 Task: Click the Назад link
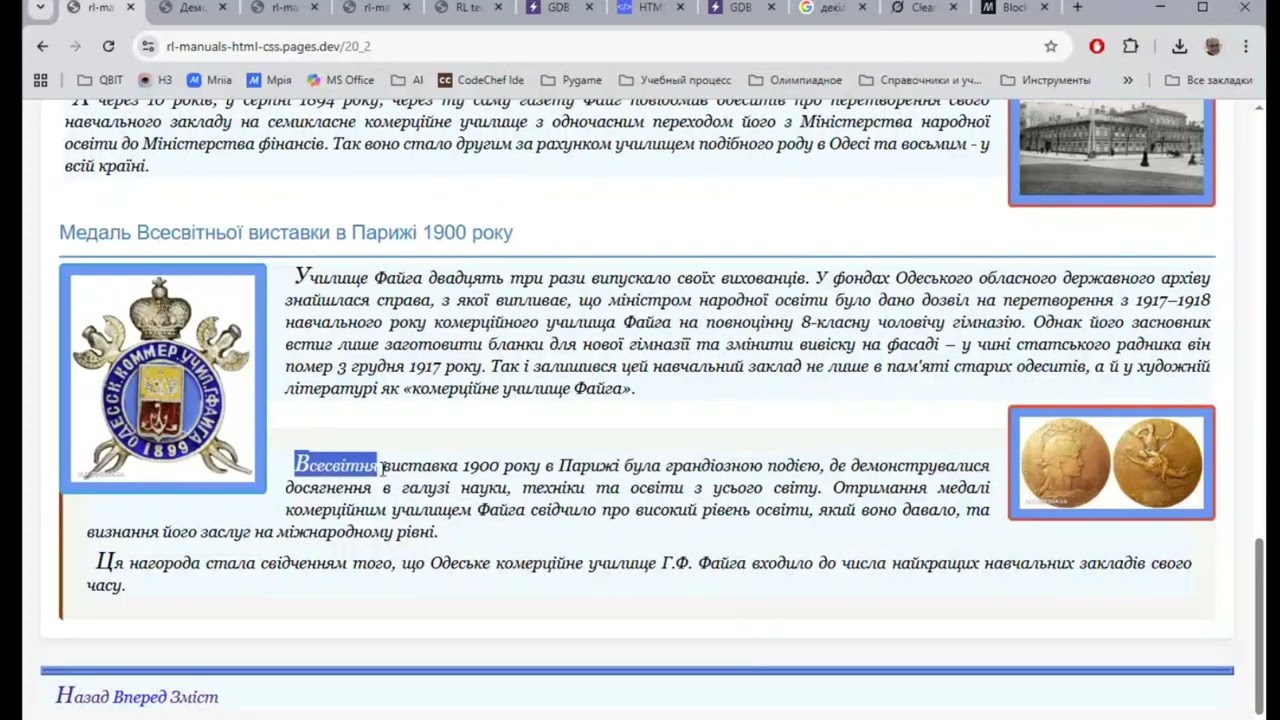pyautogui.click(x=82, y=696)
